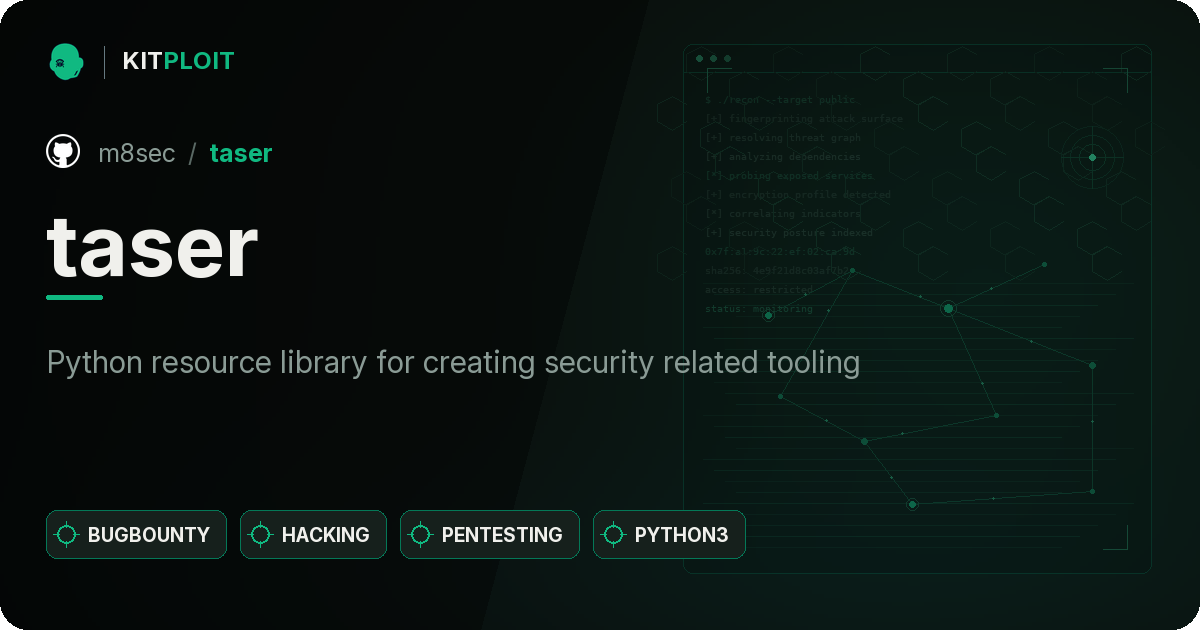Click crosshair icon in BUGBOUNTY tag
The width and height of the screenshot is (1200, 630).
coord(67,534)
